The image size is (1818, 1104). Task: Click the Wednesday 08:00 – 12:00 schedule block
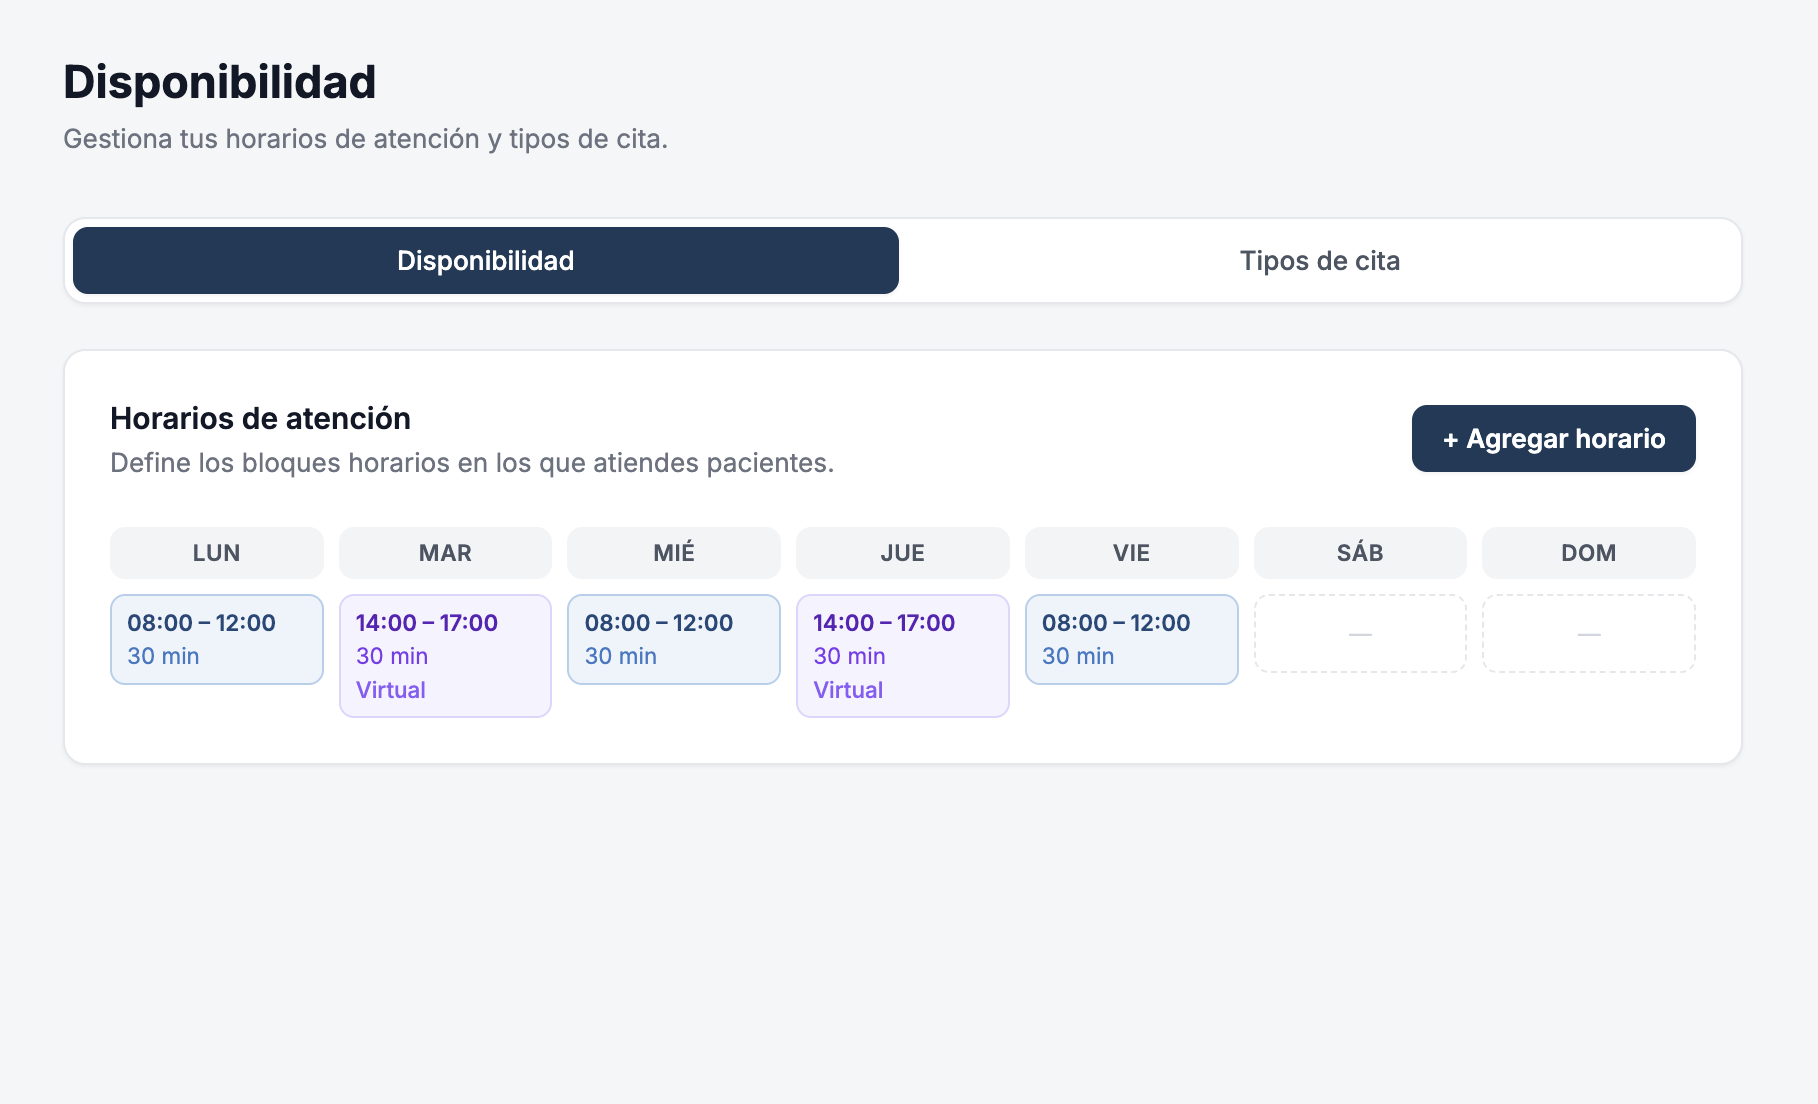coord(674,639)
